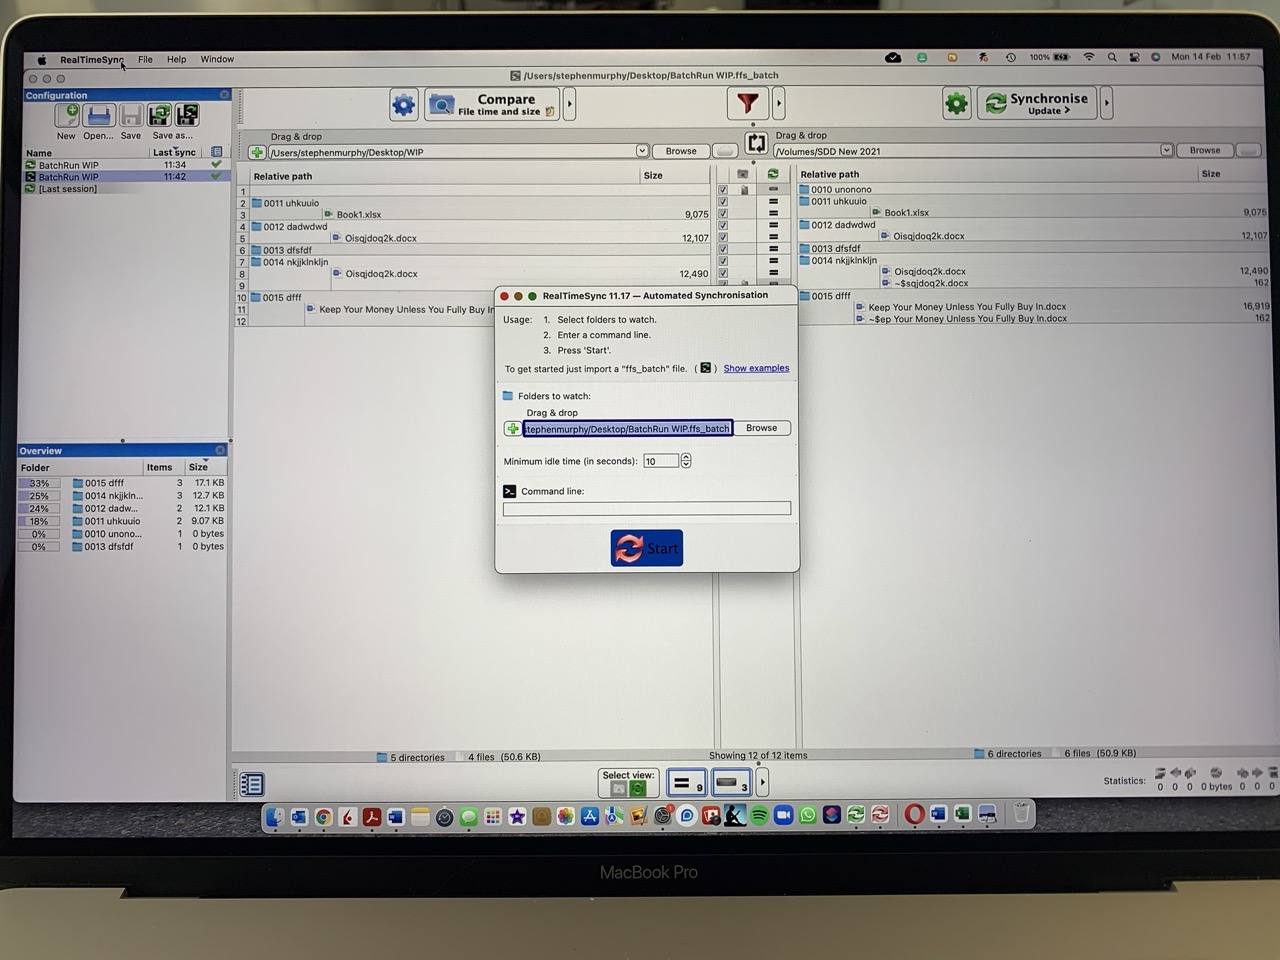Close the Configuration panel

pos(224,95)
